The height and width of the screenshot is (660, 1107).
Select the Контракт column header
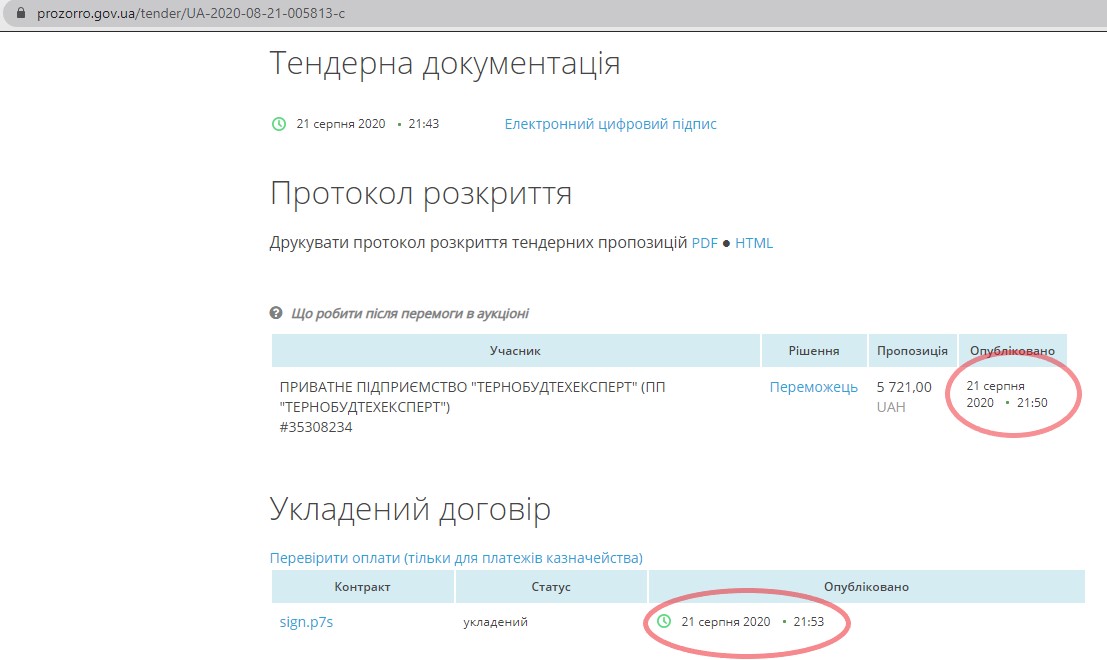pyautogui.click(x=362, y=587)
